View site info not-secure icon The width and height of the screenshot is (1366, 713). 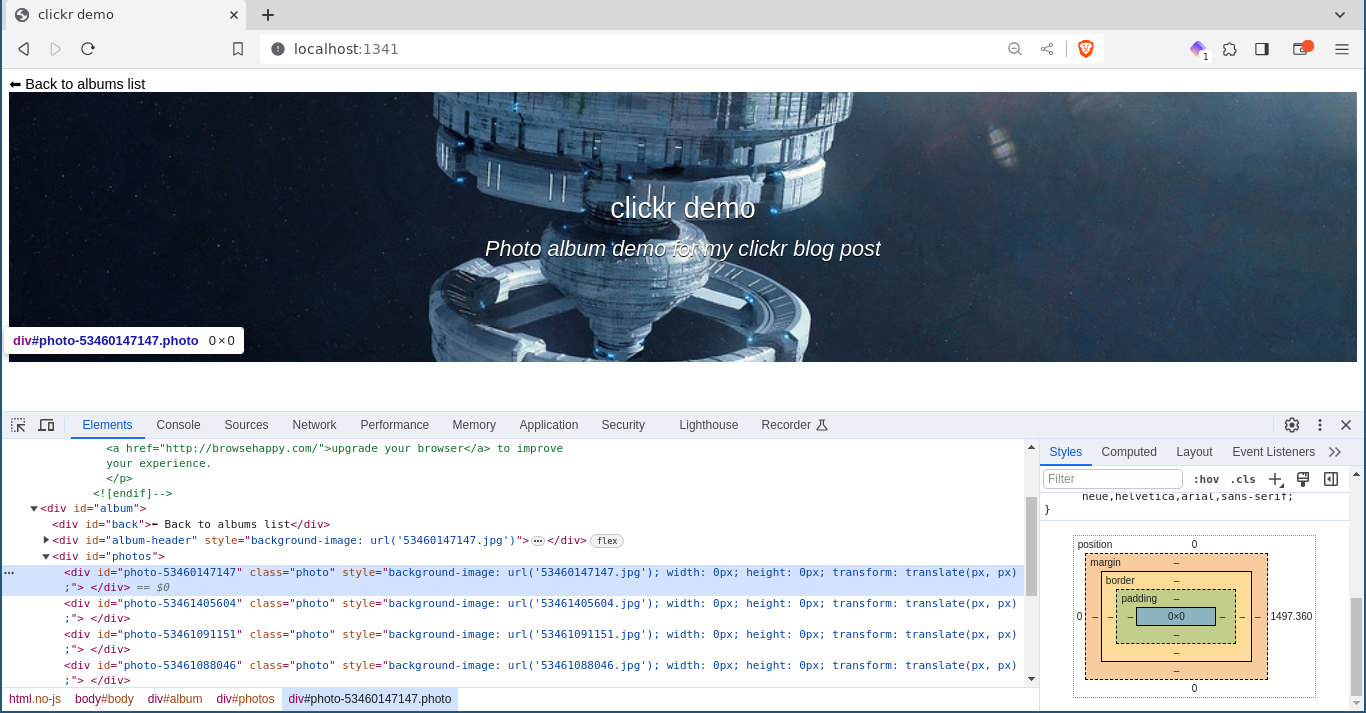[x=278, y=49]
